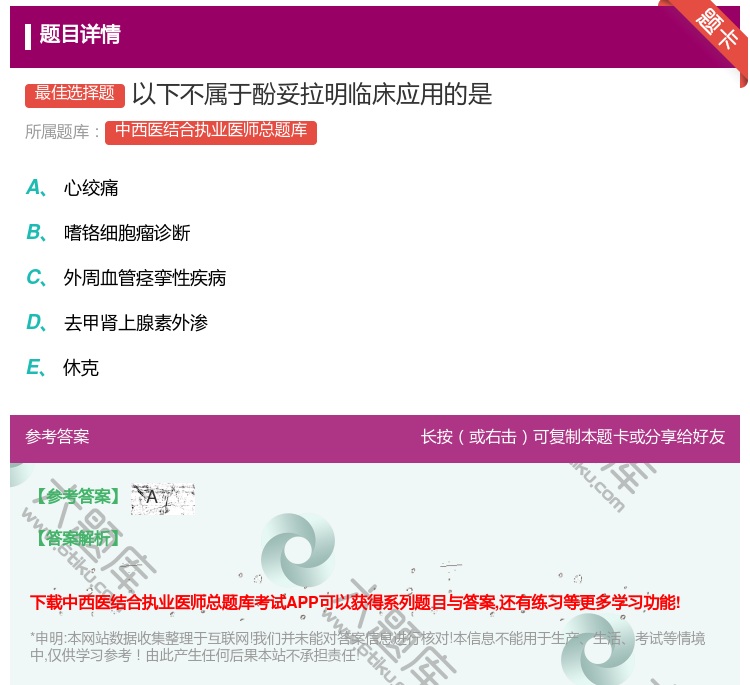
Task: Select answer option B 嗜铬细胞瘤诊断
Action: 108,233
